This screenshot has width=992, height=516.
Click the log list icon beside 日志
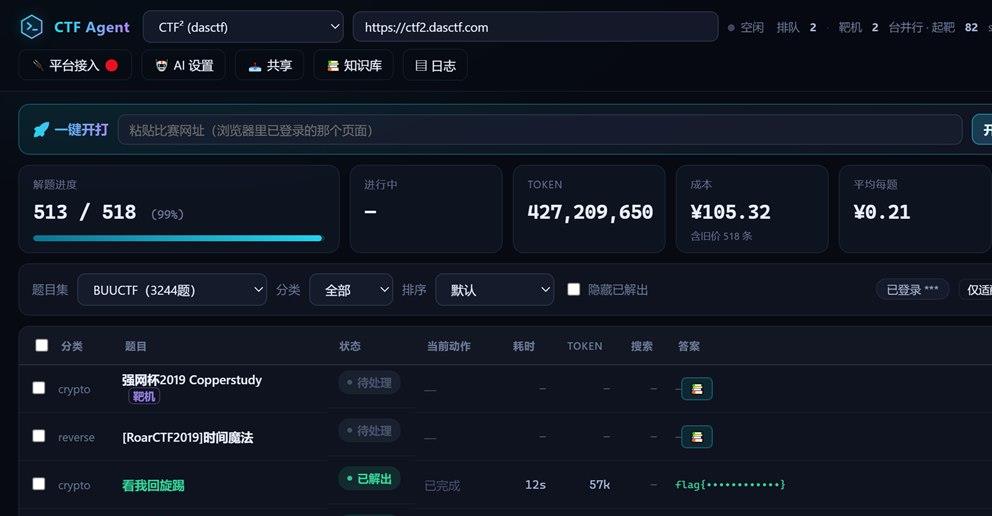(421, 66)
